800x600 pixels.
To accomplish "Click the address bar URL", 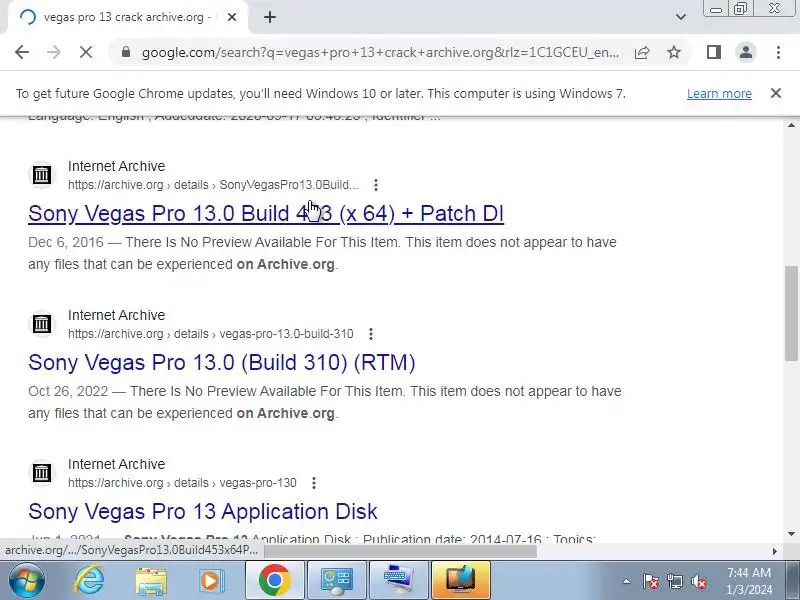I will 381,52.
